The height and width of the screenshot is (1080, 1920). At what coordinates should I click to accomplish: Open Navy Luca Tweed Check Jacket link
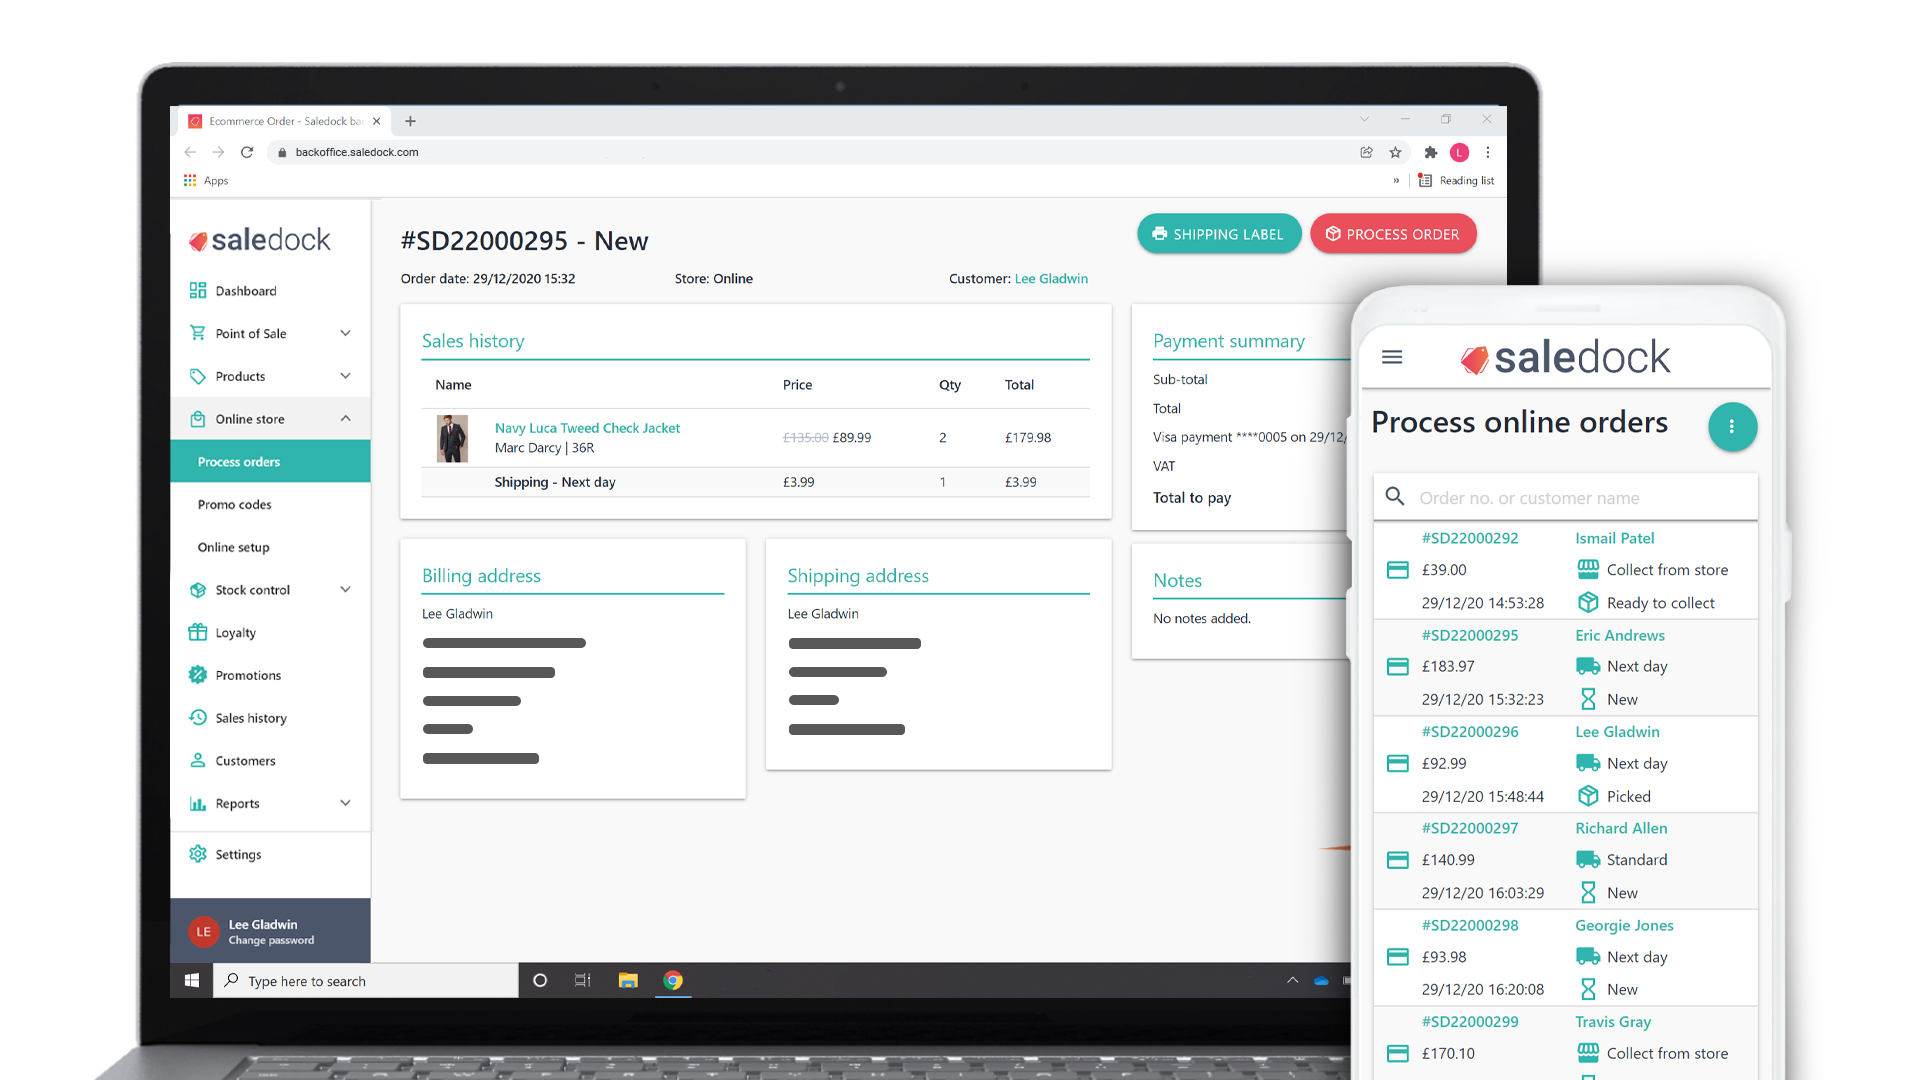[x=587, y=428]
